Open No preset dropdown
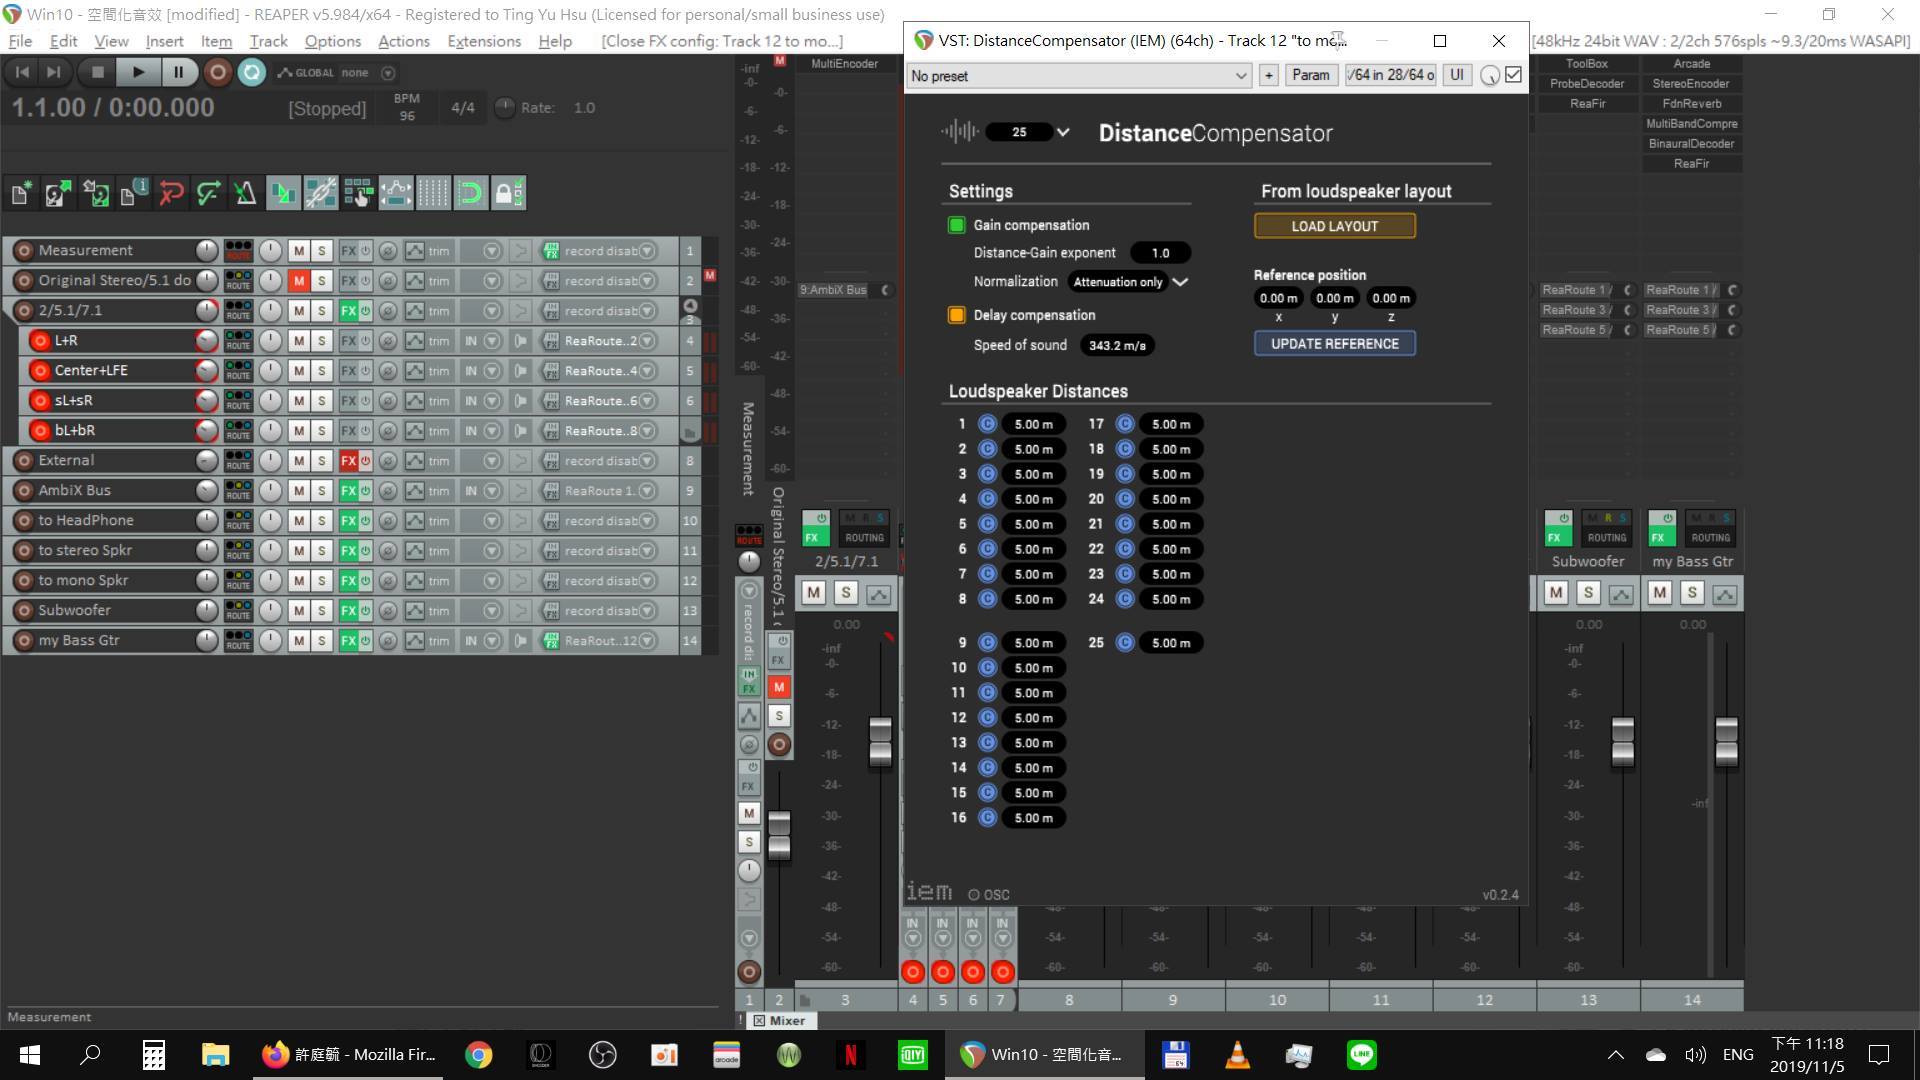 [1079, 76]
